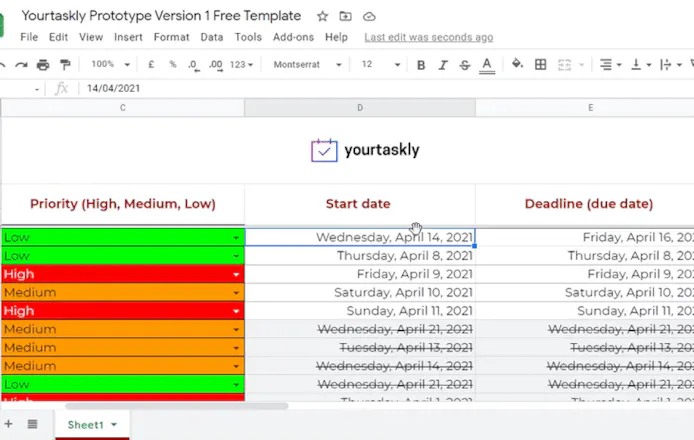
Task: Open priority dropdown in April 14 row
Action: click(236, 238)
